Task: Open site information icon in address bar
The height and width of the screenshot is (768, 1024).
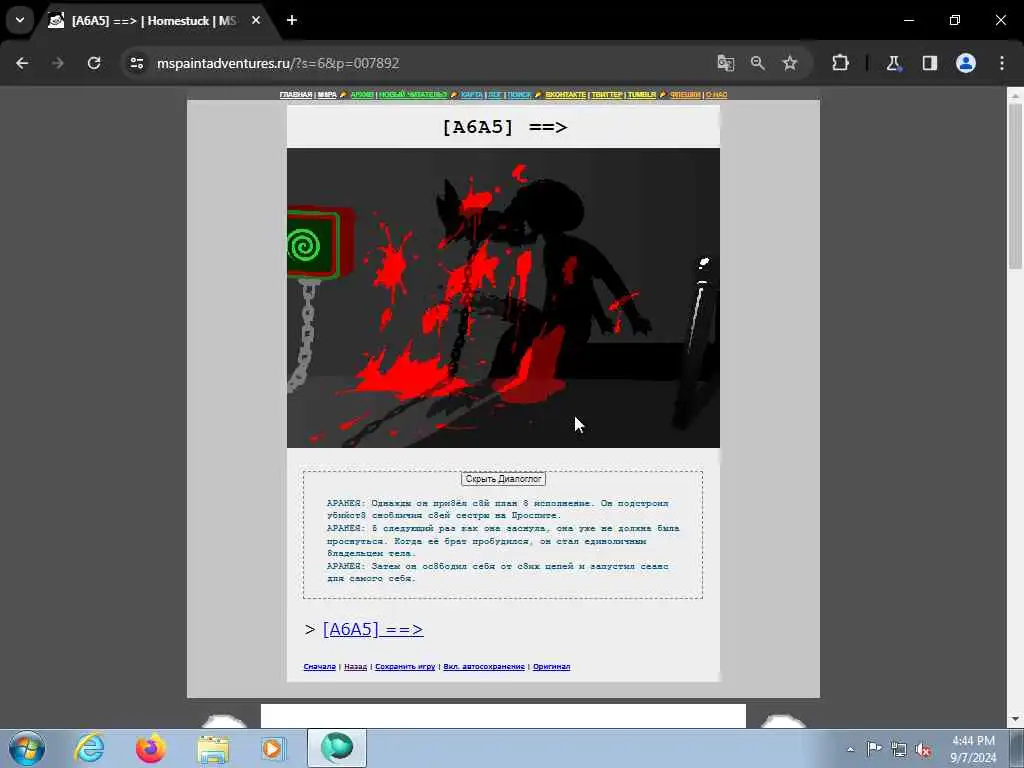Action: (136, 63)
